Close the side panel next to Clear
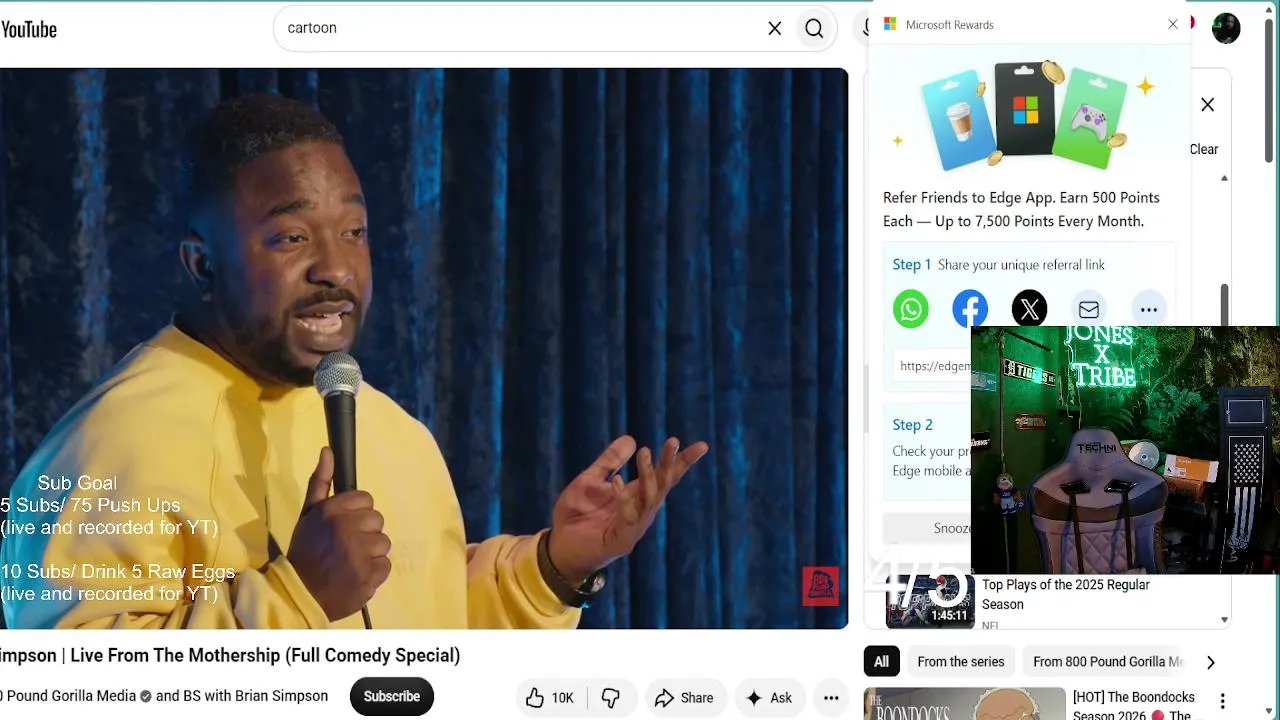Viewport: 1280px width, 720px height. tap(1208, 105)
